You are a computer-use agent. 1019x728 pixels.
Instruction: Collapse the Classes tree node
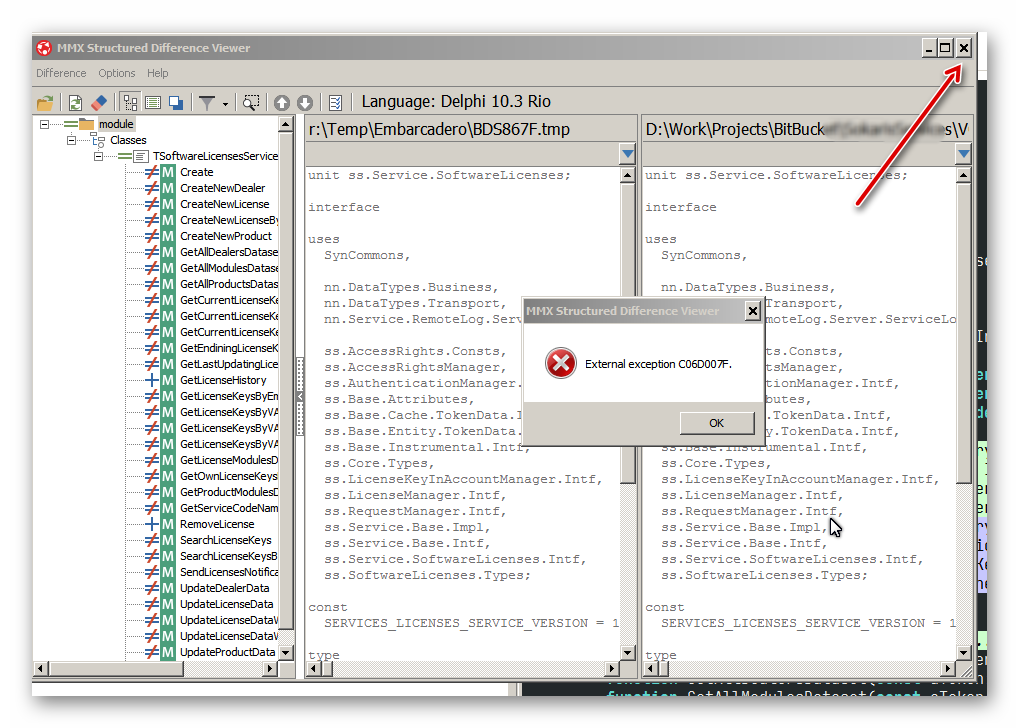tap(71, 140)
